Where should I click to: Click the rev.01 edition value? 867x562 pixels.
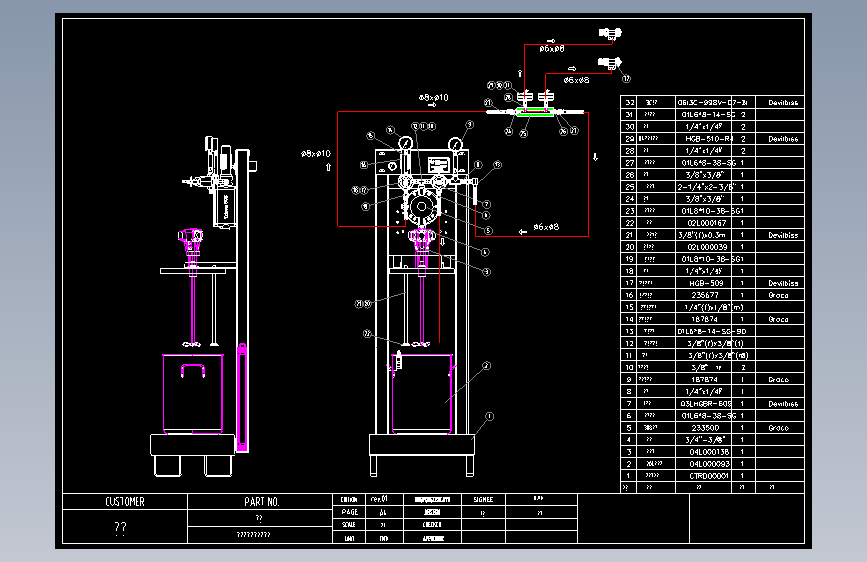coord(379,499)
